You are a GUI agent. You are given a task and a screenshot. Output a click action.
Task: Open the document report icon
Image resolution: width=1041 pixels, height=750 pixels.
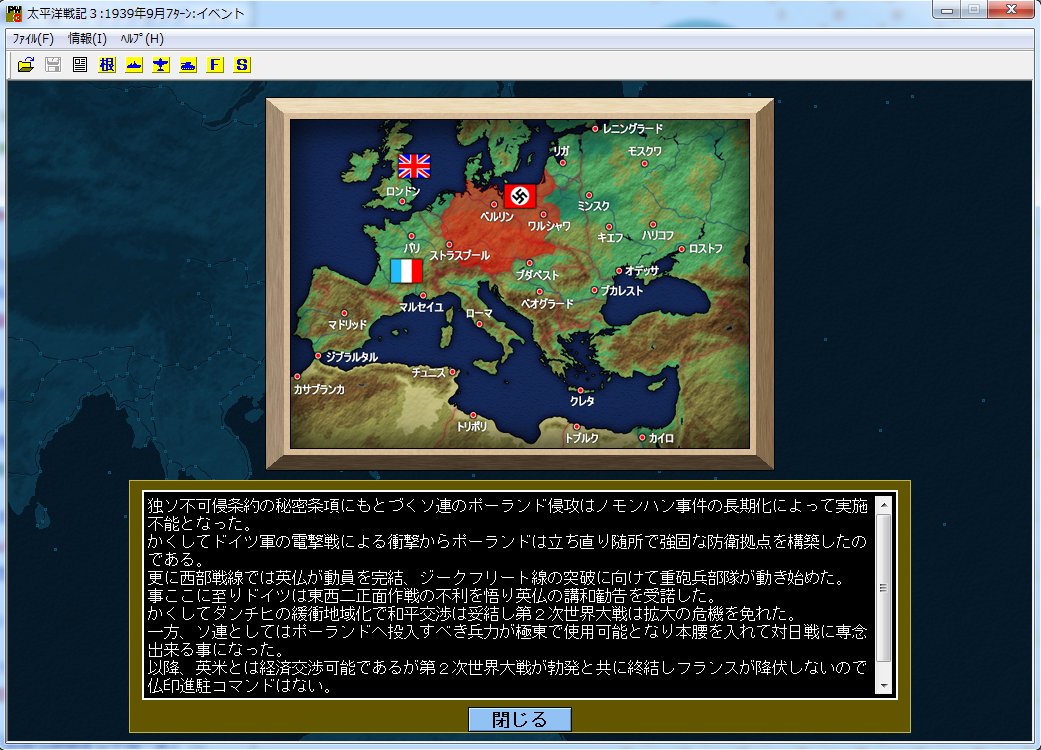point(80,64)
